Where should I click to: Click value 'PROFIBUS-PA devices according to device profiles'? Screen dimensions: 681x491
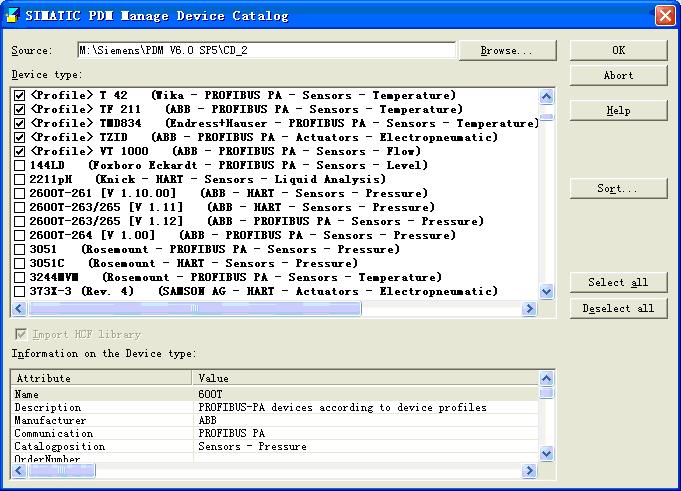tap(342, 408)
